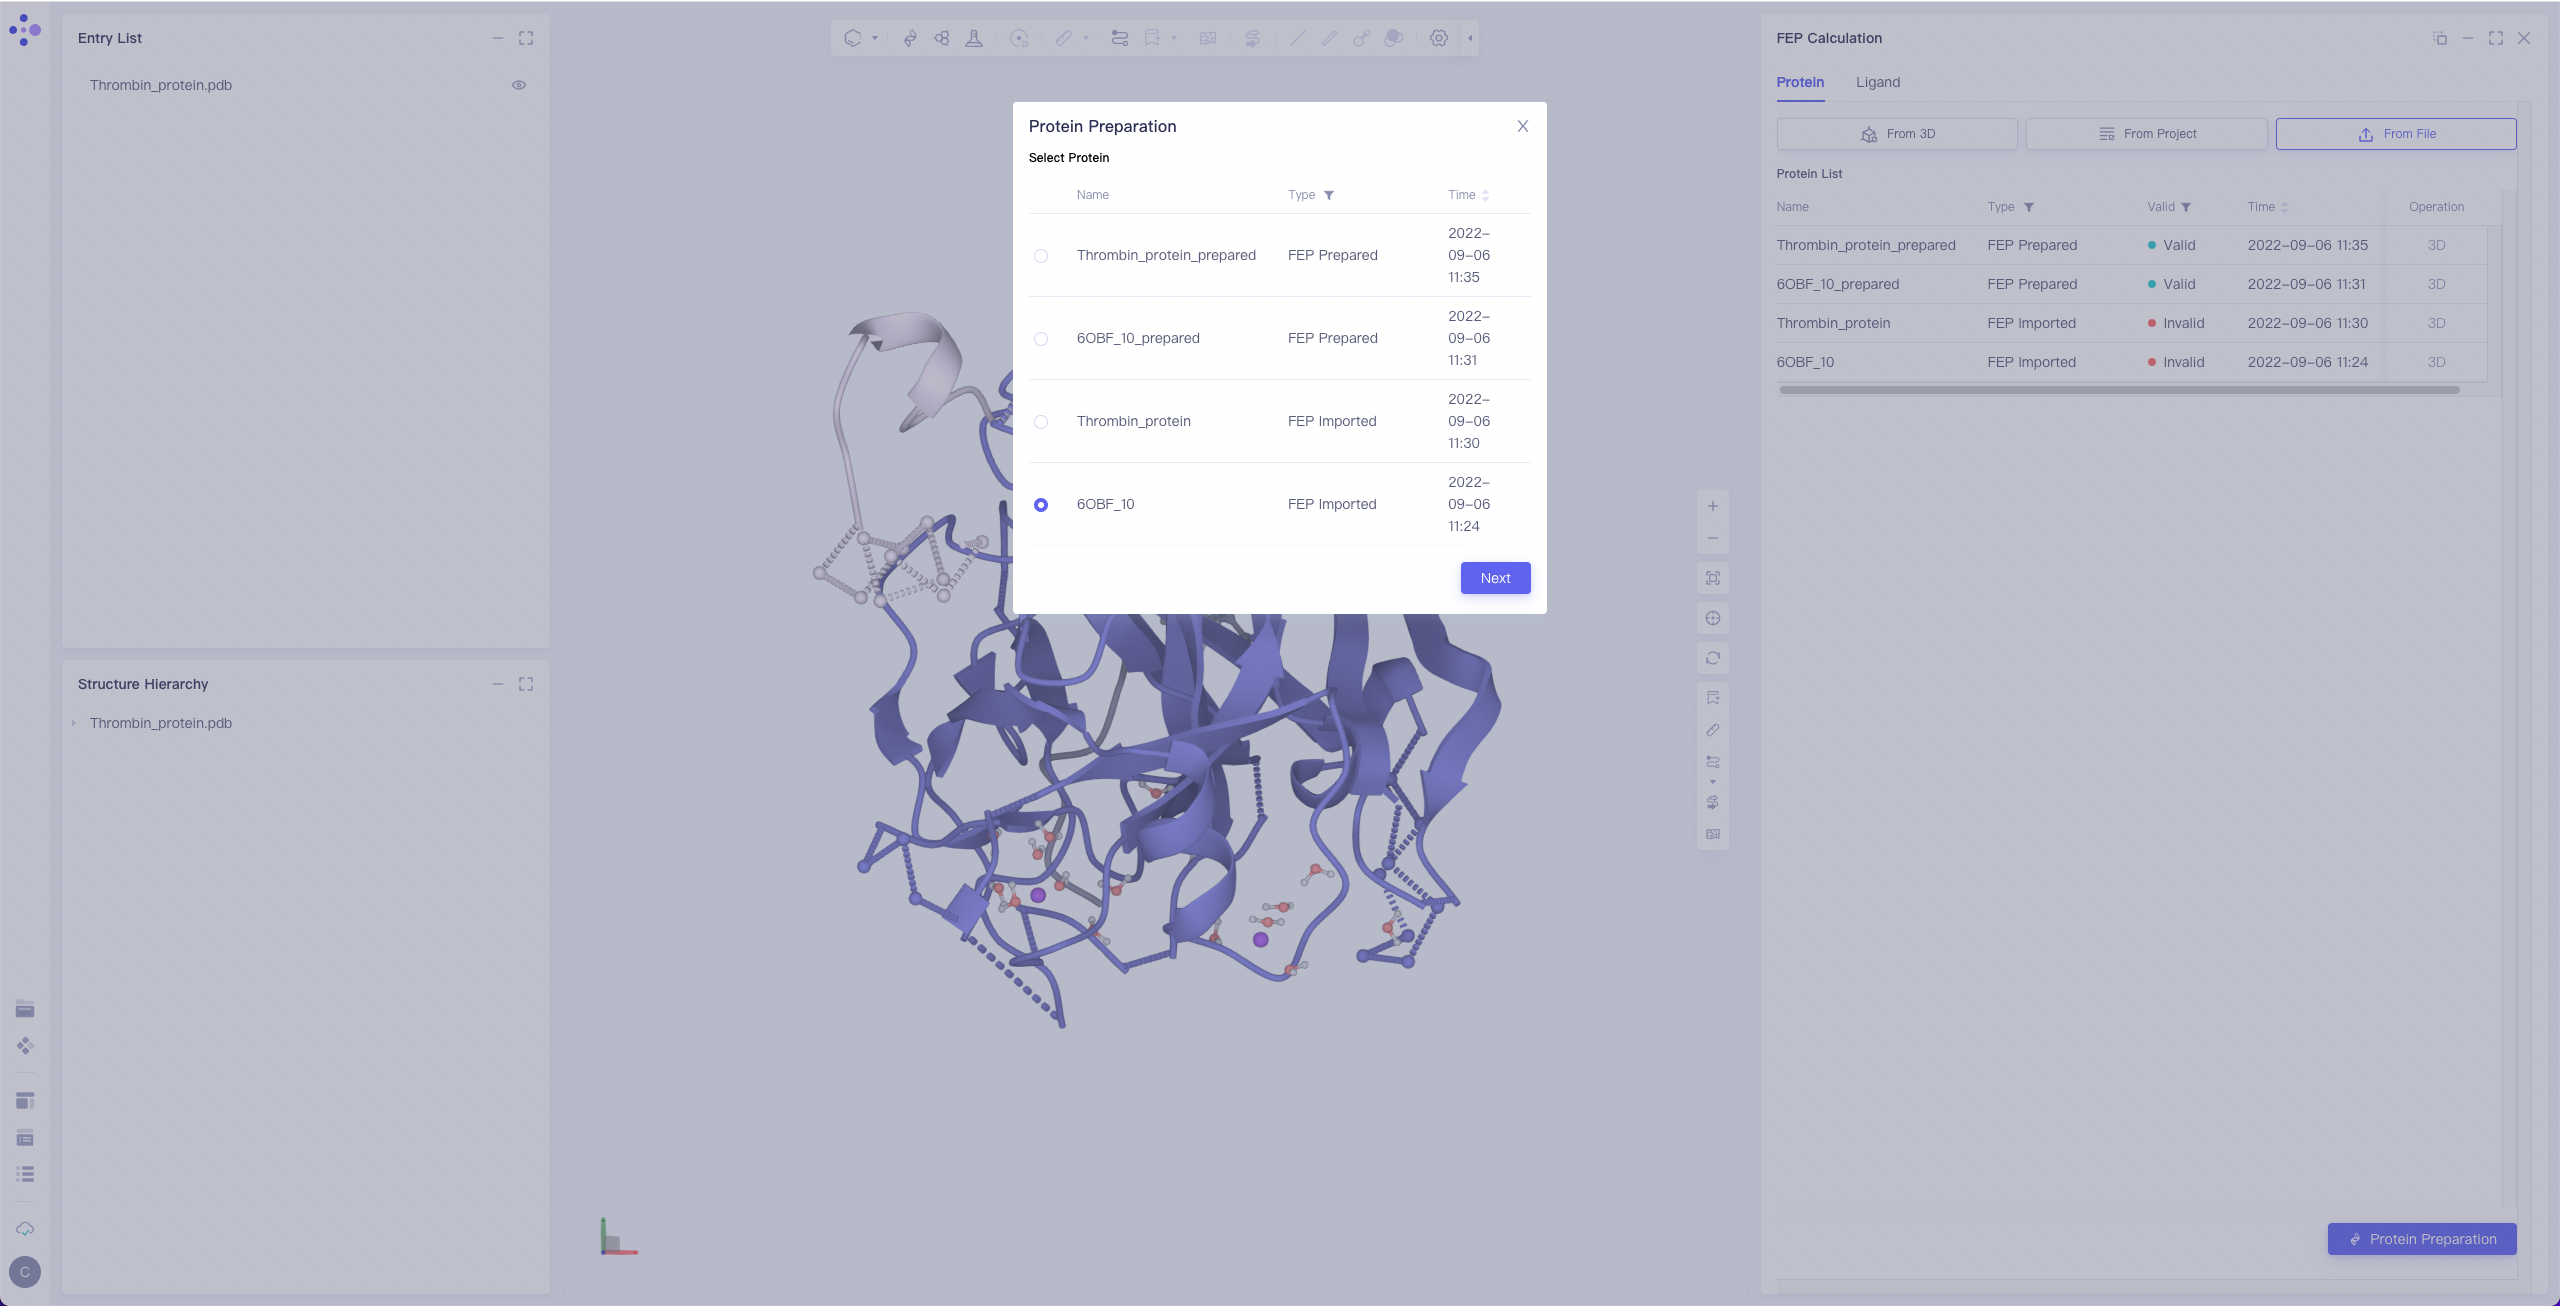Select the 6OBF_10 radio button
This screenshot has height=1306, width=2560.
pos(1041,505)
